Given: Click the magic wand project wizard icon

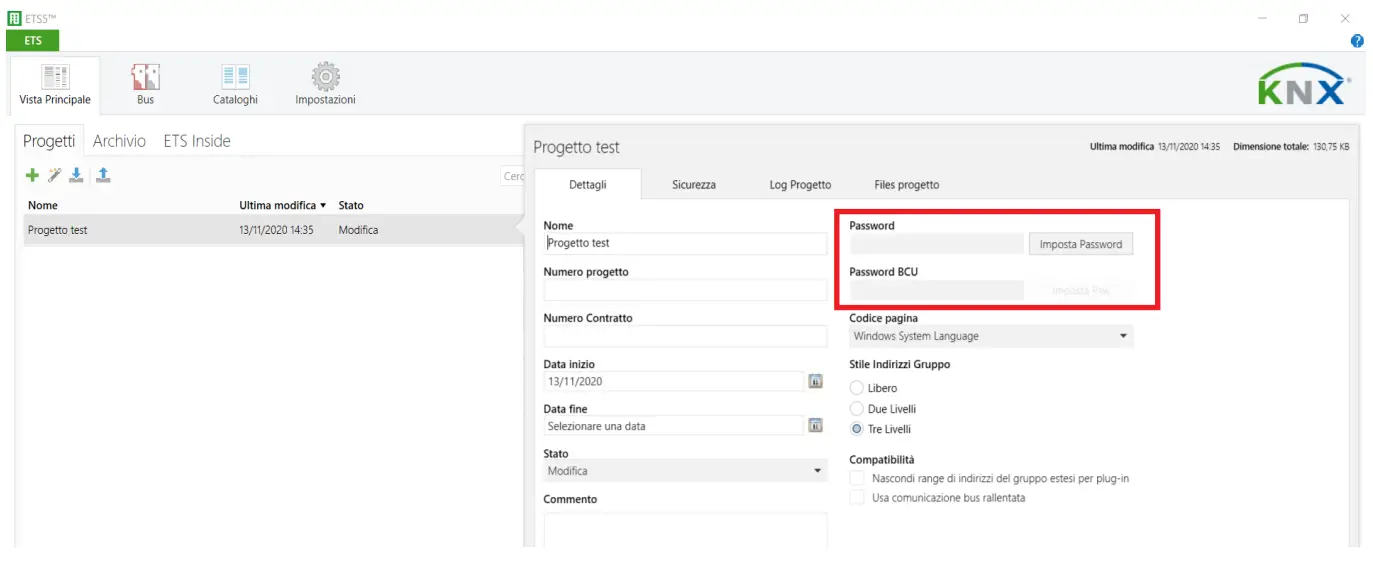Looking at the screenshot, I should pyautogui.click(x=54, y=176).
